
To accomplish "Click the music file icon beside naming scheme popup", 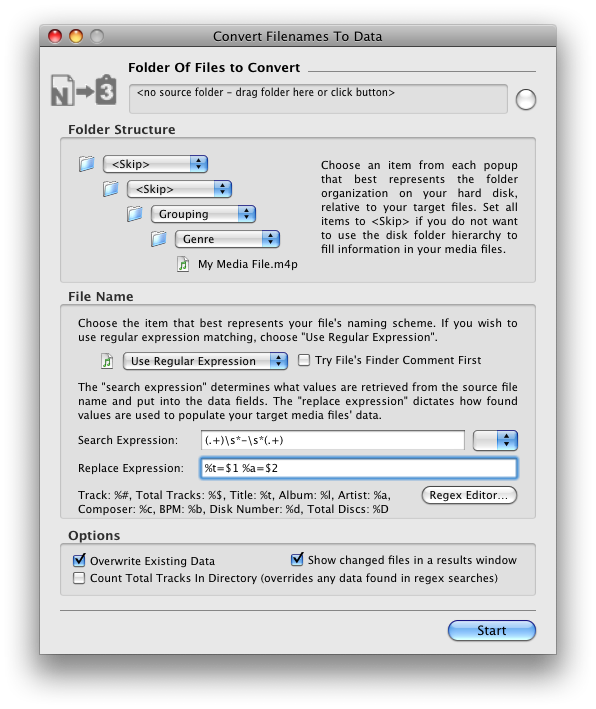I will coord(107,361).
